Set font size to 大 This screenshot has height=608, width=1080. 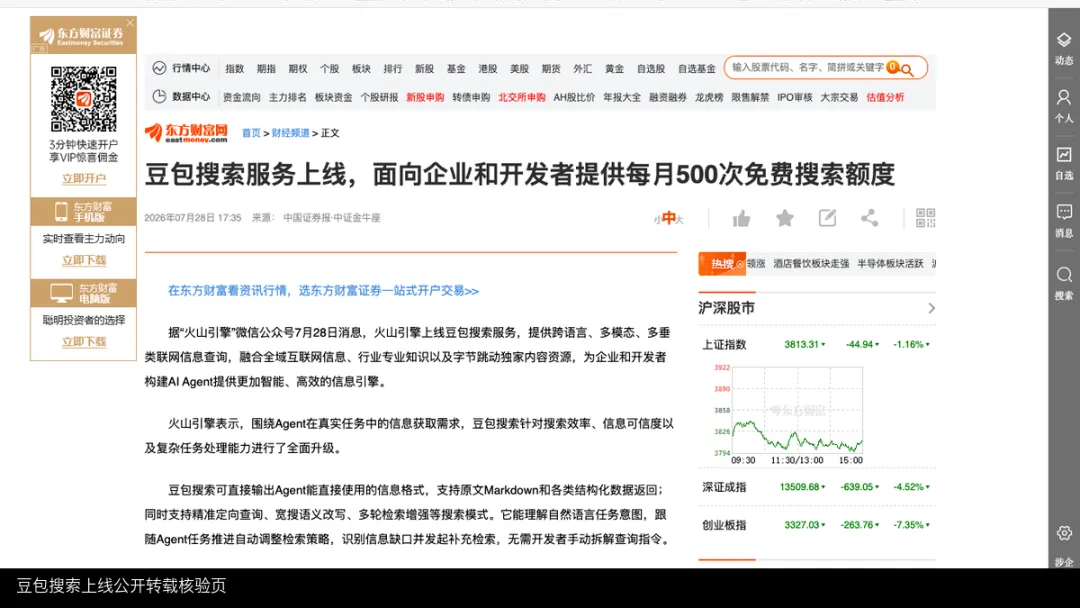tap(679, 220)
